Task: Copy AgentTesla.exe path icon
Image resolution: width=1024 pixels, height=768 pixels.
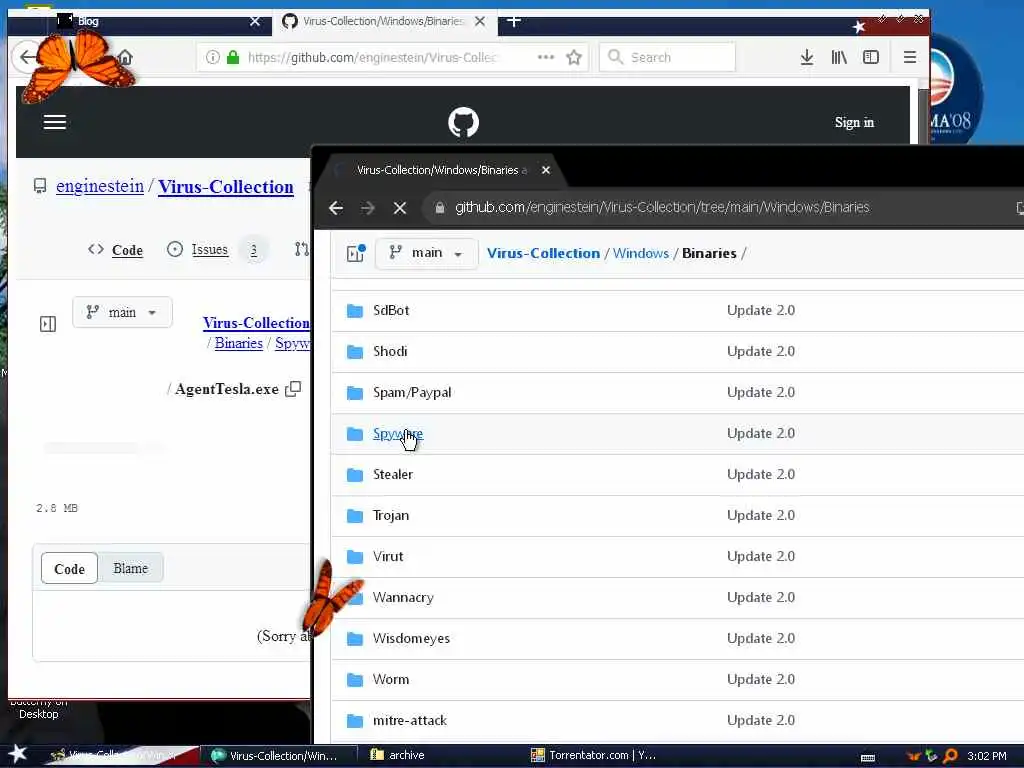Action: 293,389
